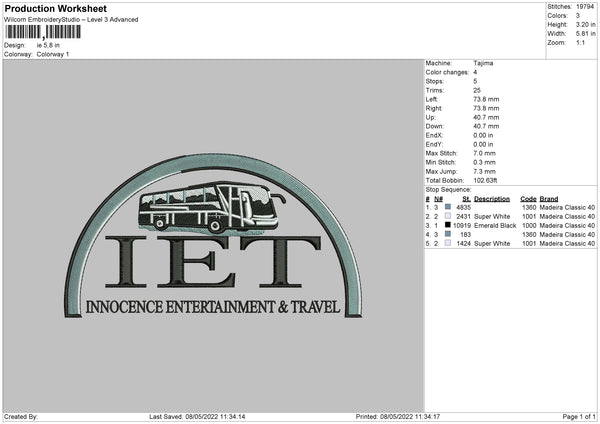
Task: Click the N# column header
Action: click(438, 199)
